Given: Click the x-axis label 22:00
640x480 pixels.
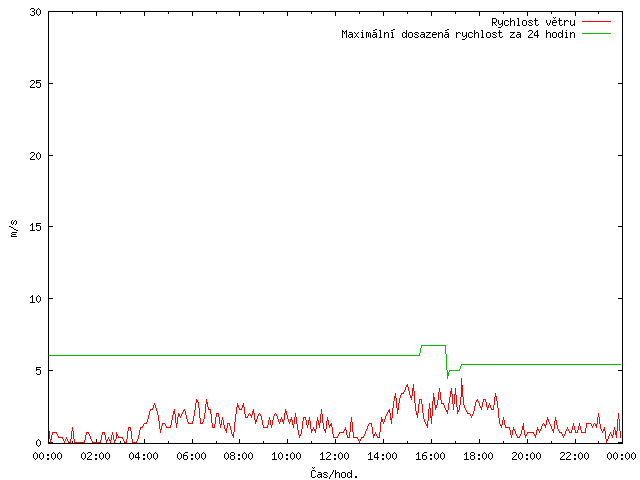Looking at the screenshot, I should tap(574, 456).
